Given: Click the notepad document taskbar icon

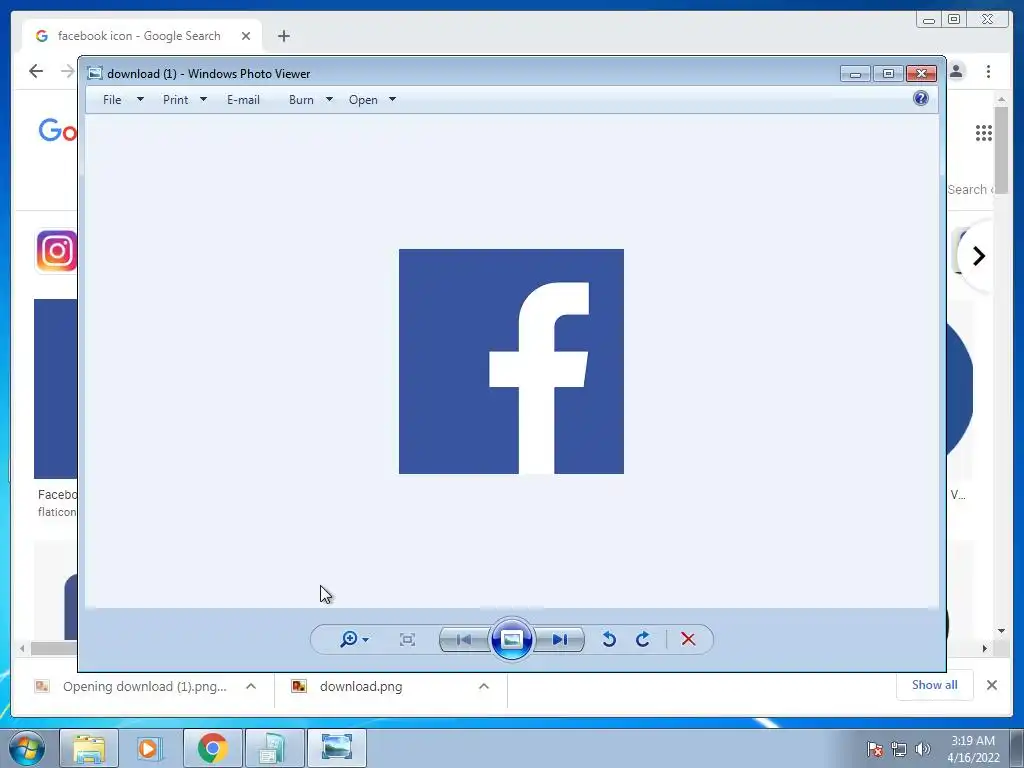Looking at the screenshot, I should pos(273,748).
